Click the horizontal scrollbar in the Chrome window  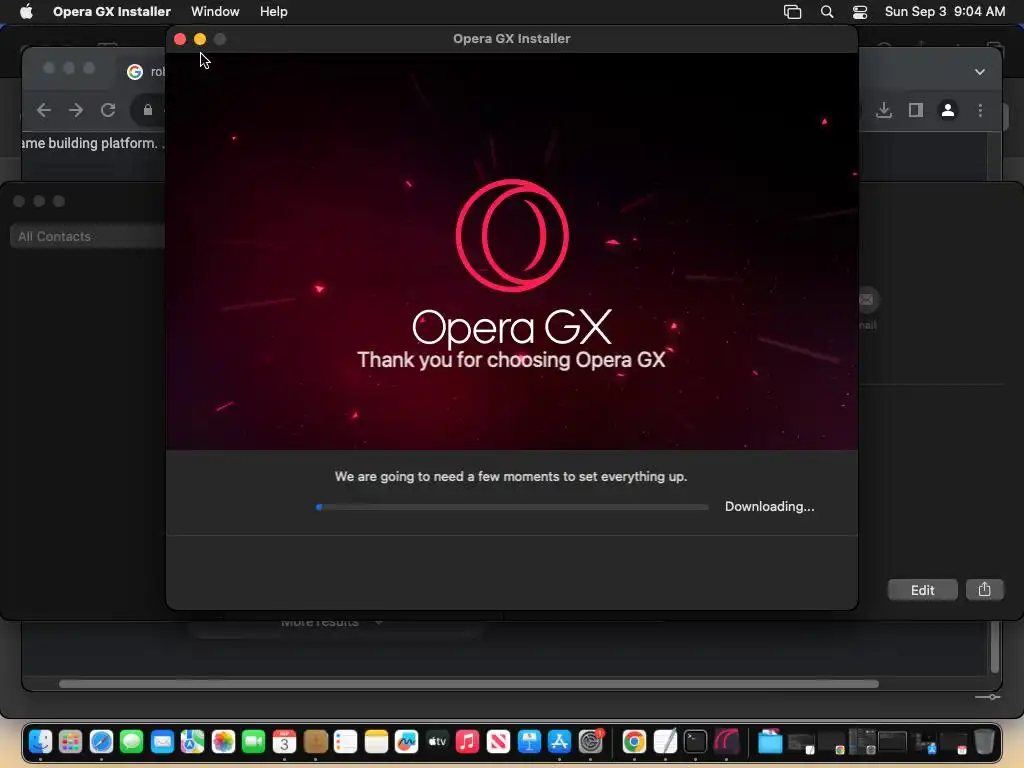click(x=468, y=684)
